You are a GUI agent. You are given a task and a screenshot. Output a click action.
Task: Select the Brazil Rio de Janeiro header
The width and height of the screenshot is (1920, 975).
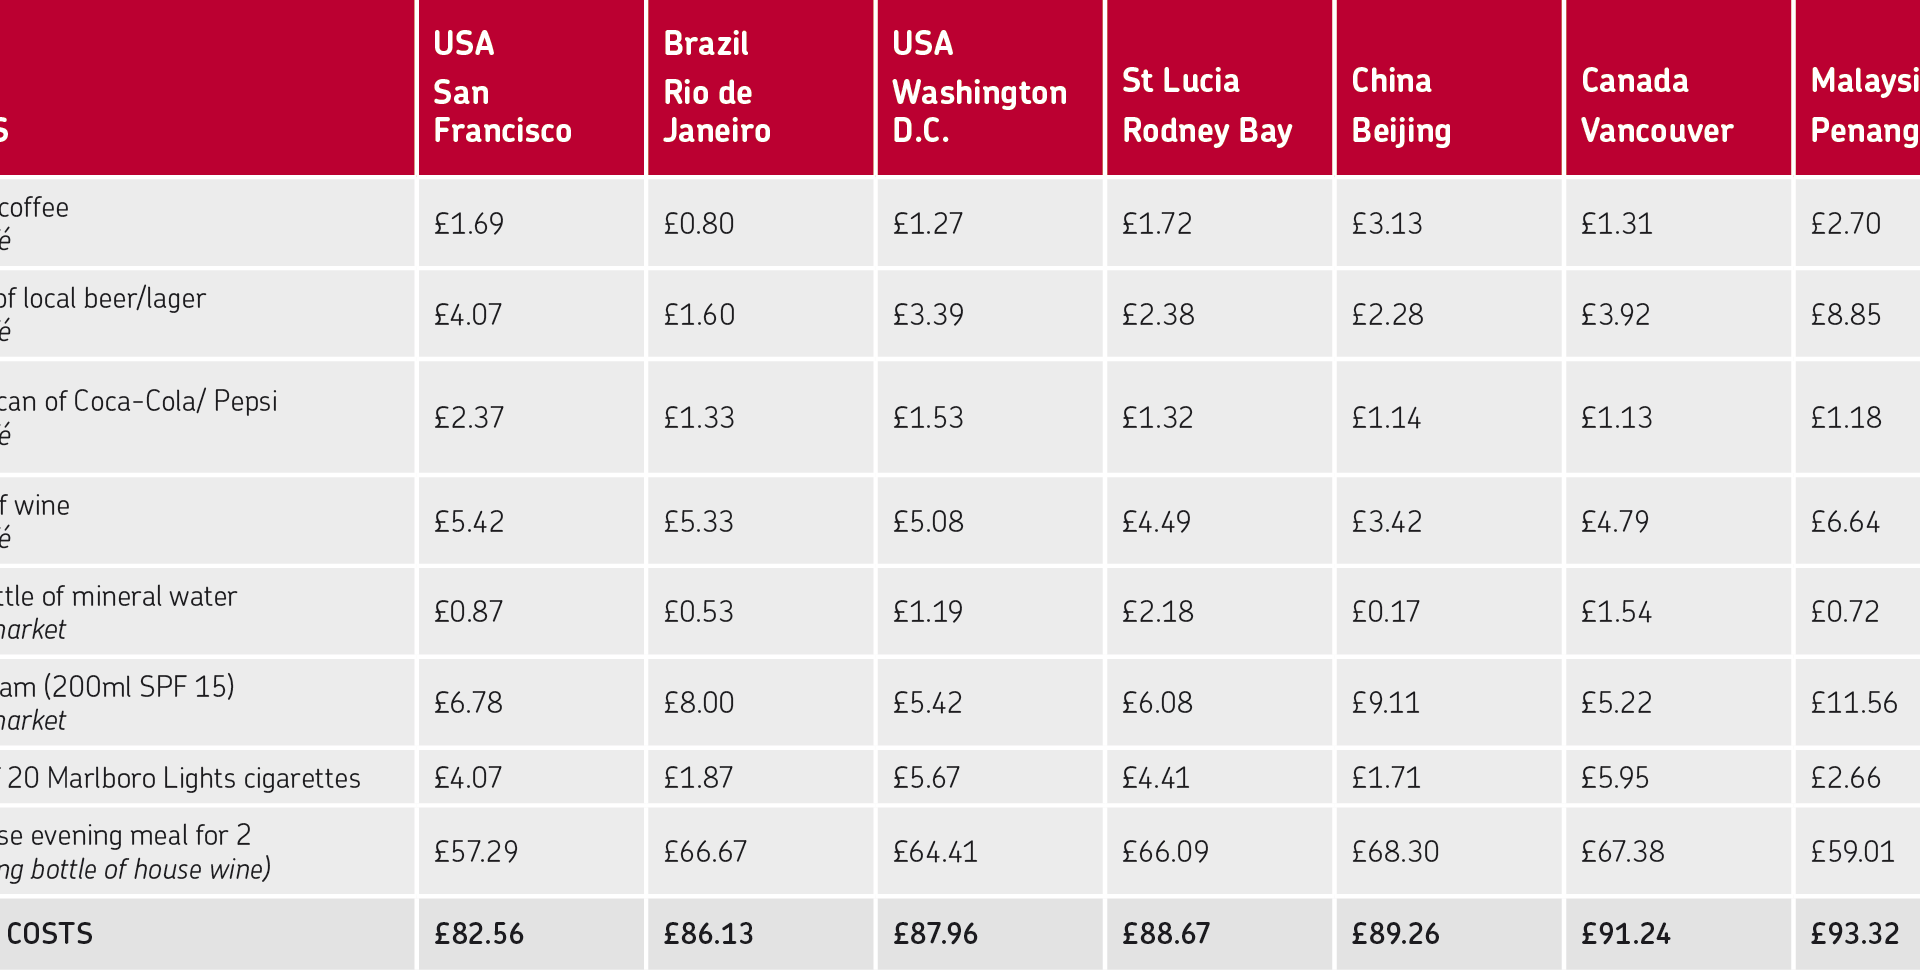coord(761,87)
